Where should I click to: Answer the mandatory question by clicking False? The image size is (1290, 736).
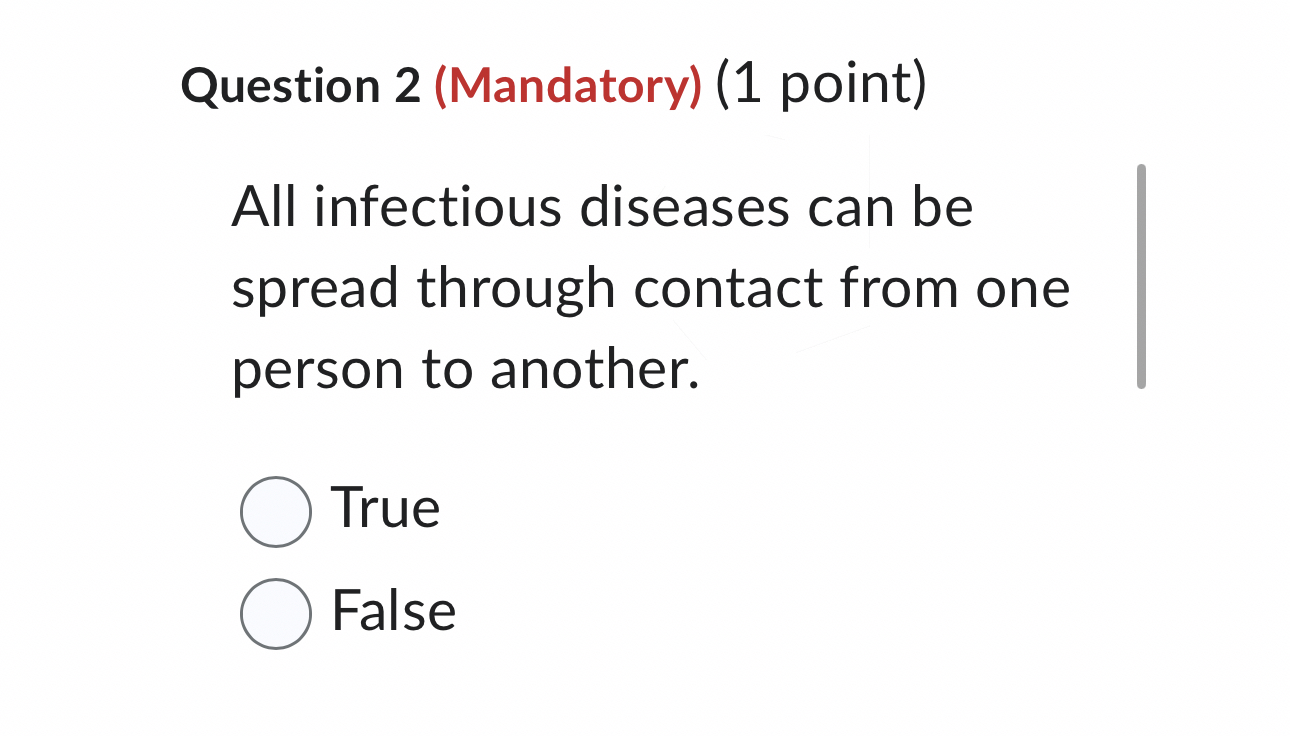coord(275,611)
